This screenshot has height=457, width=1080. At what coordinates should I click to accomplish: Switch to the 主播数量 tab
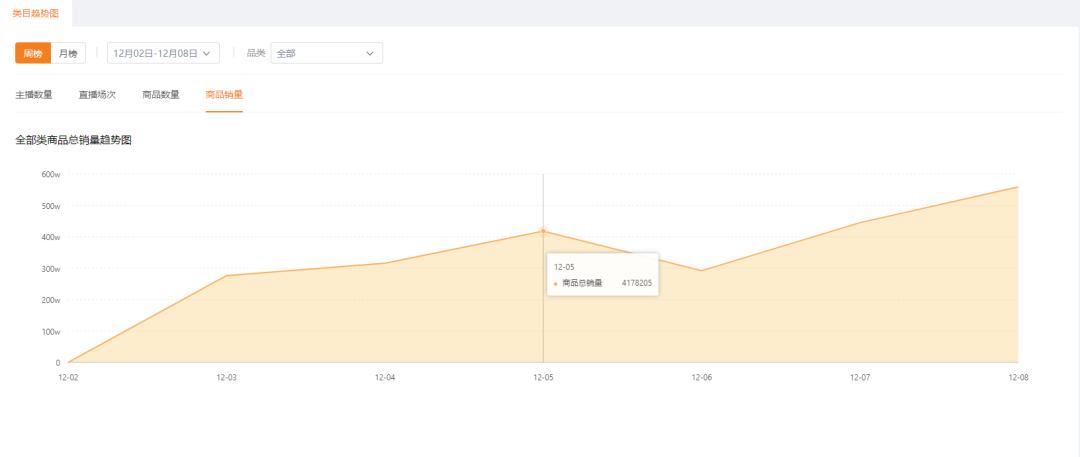(34, 95)
